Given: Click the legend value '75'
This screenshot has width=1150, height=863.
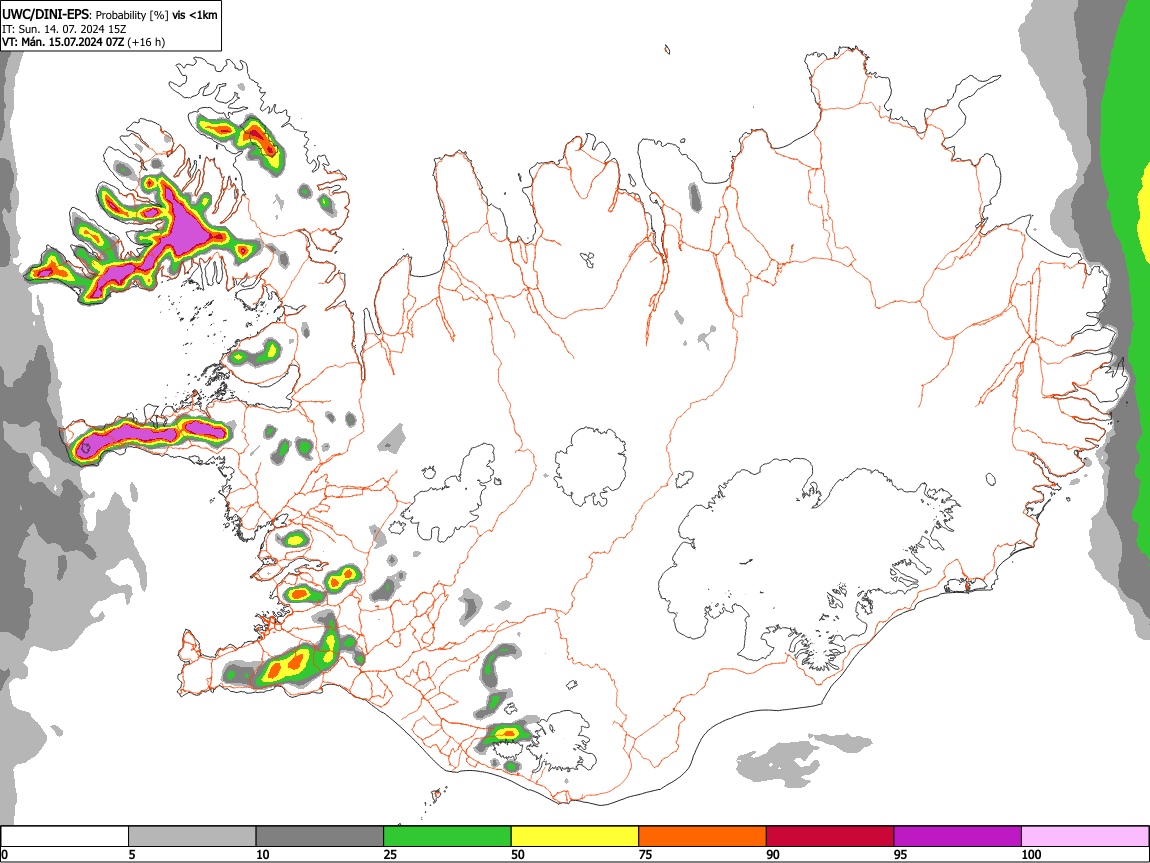Looking at the screenshot, I should 645,854.
